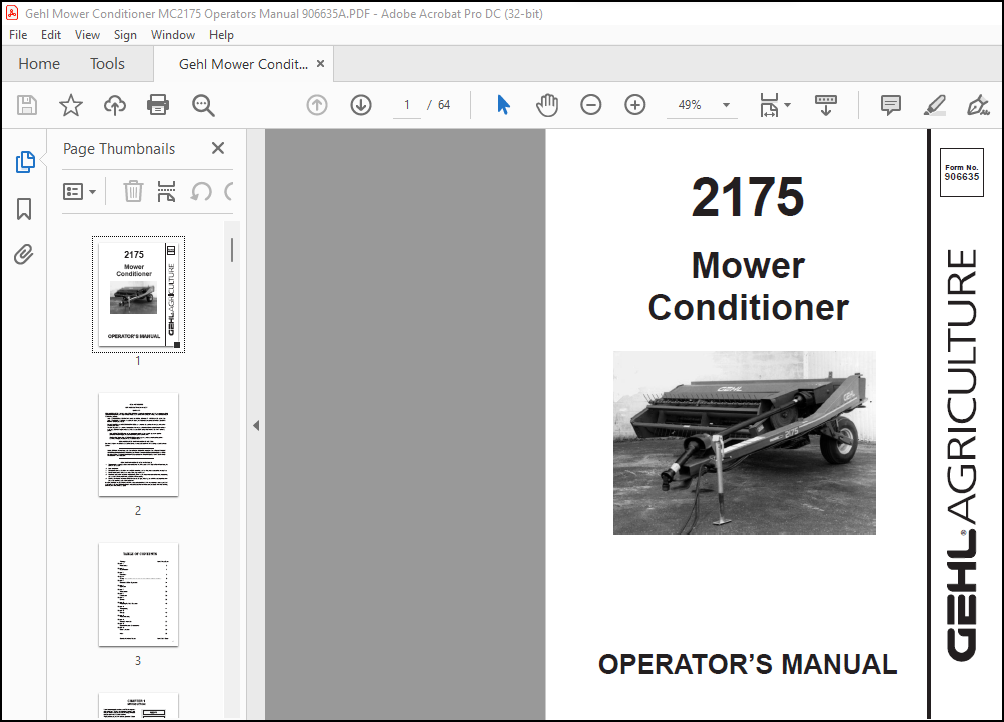Click the Save file icon

tap(27, 105)
